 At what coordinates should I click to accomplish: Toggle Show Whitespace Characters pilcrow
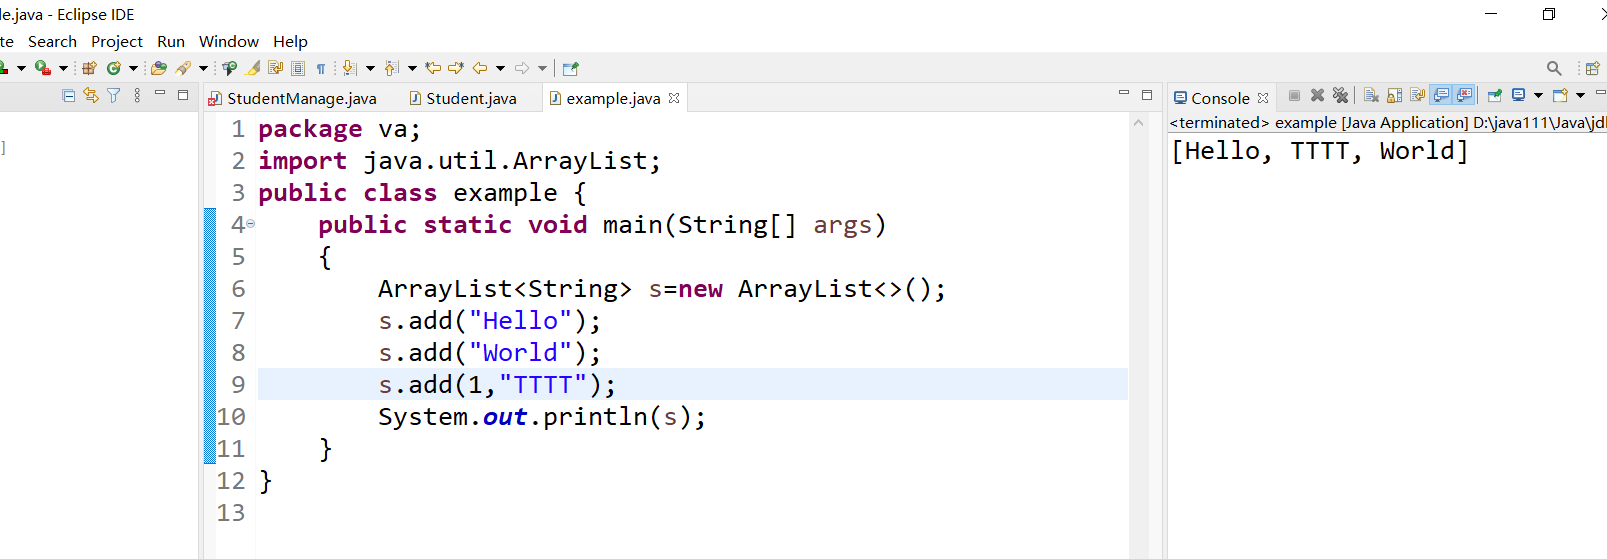321,69
